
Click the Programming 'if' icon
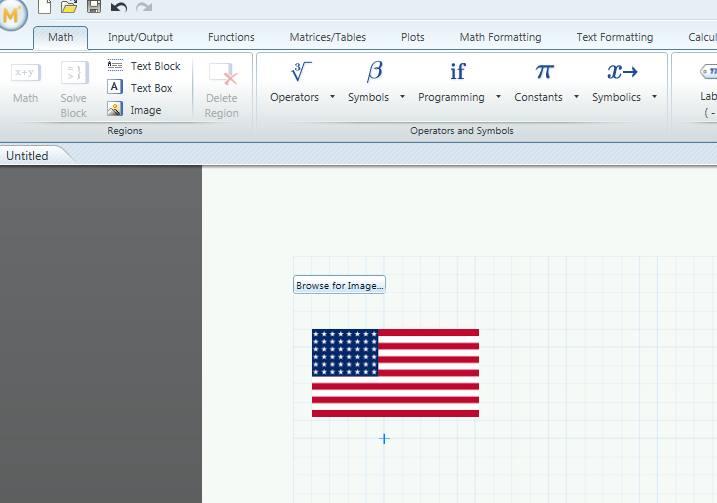pos(458,72)
